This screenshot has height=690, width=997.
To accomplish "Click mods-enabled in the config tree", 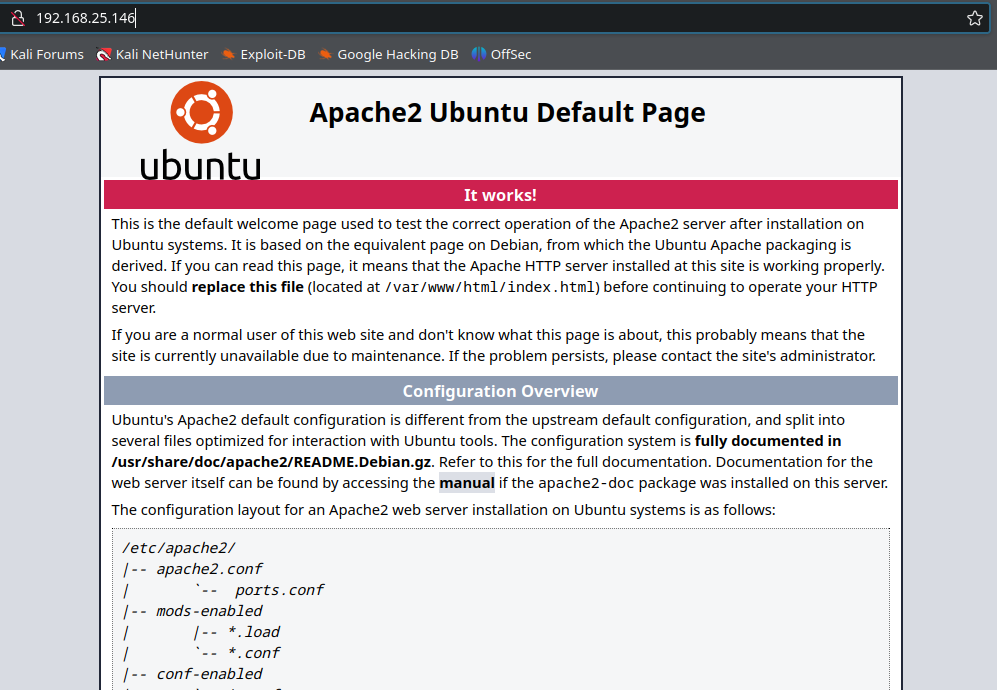I will click(209, 611).
